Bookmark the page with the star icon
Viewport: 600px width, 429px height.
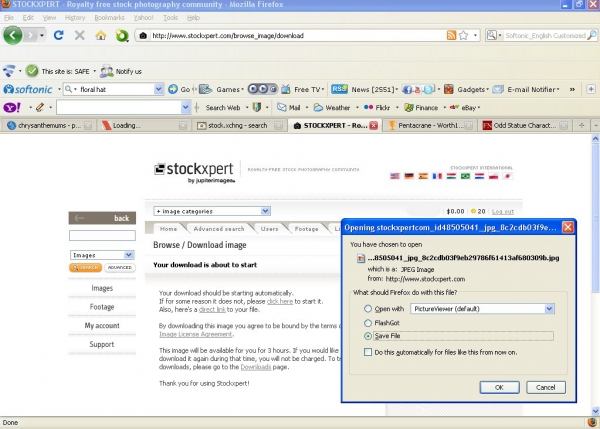pyautogui.click(x=463, y=35)
